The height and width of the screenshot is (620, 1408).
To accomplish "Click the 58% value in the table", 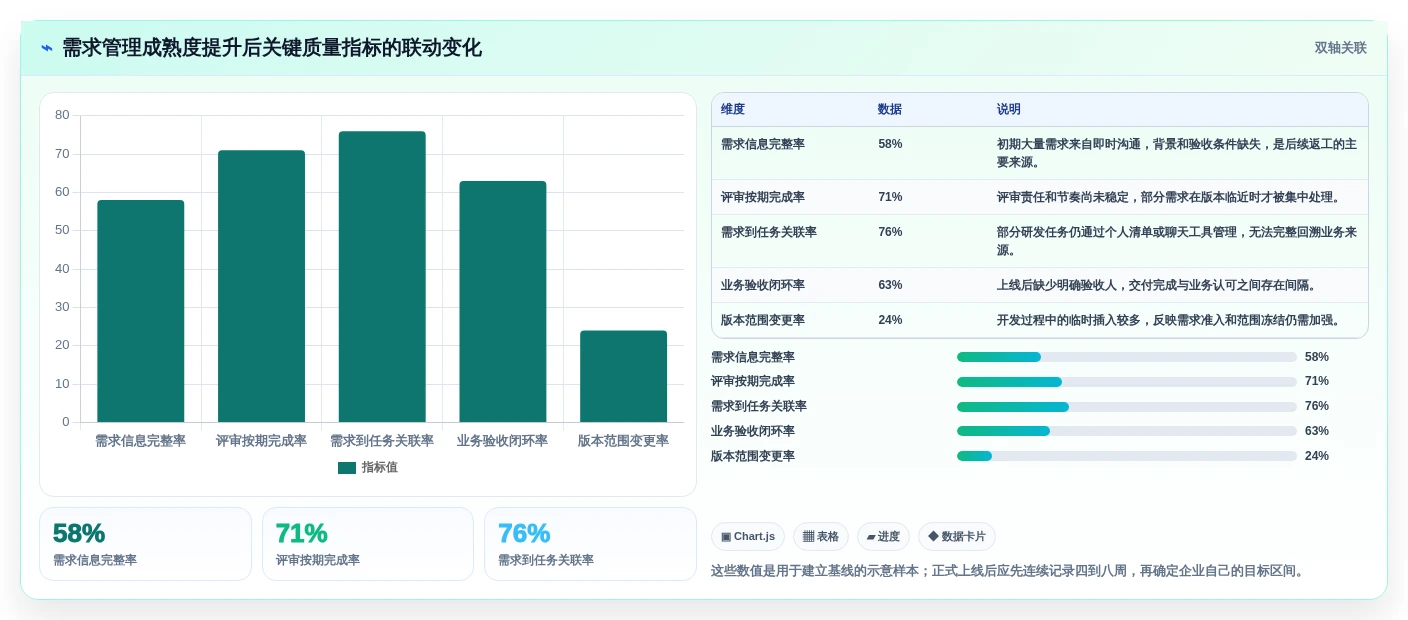I will 890,144.
